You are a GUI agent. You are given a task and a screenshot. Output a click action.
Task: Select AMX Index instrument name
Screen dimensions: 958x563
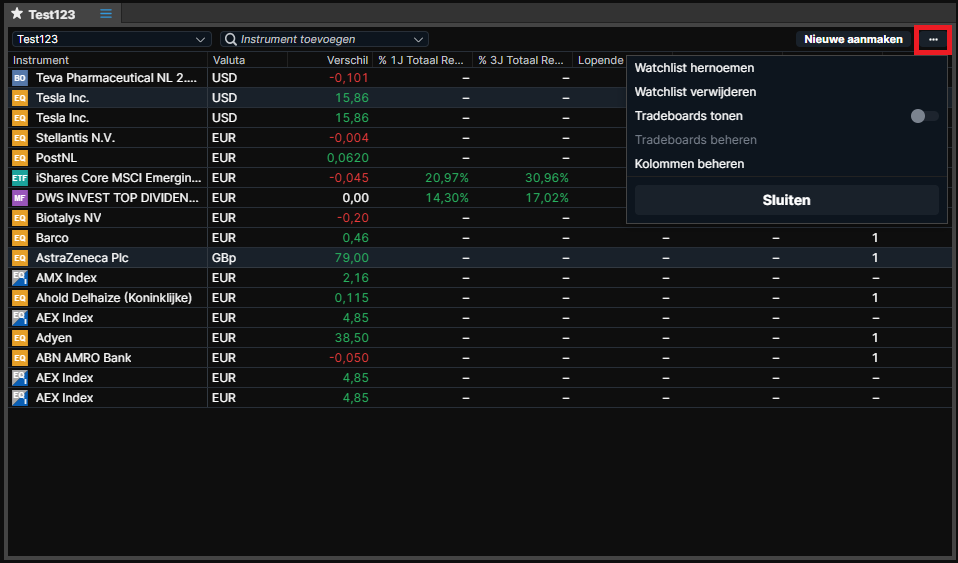click(66, 278)
